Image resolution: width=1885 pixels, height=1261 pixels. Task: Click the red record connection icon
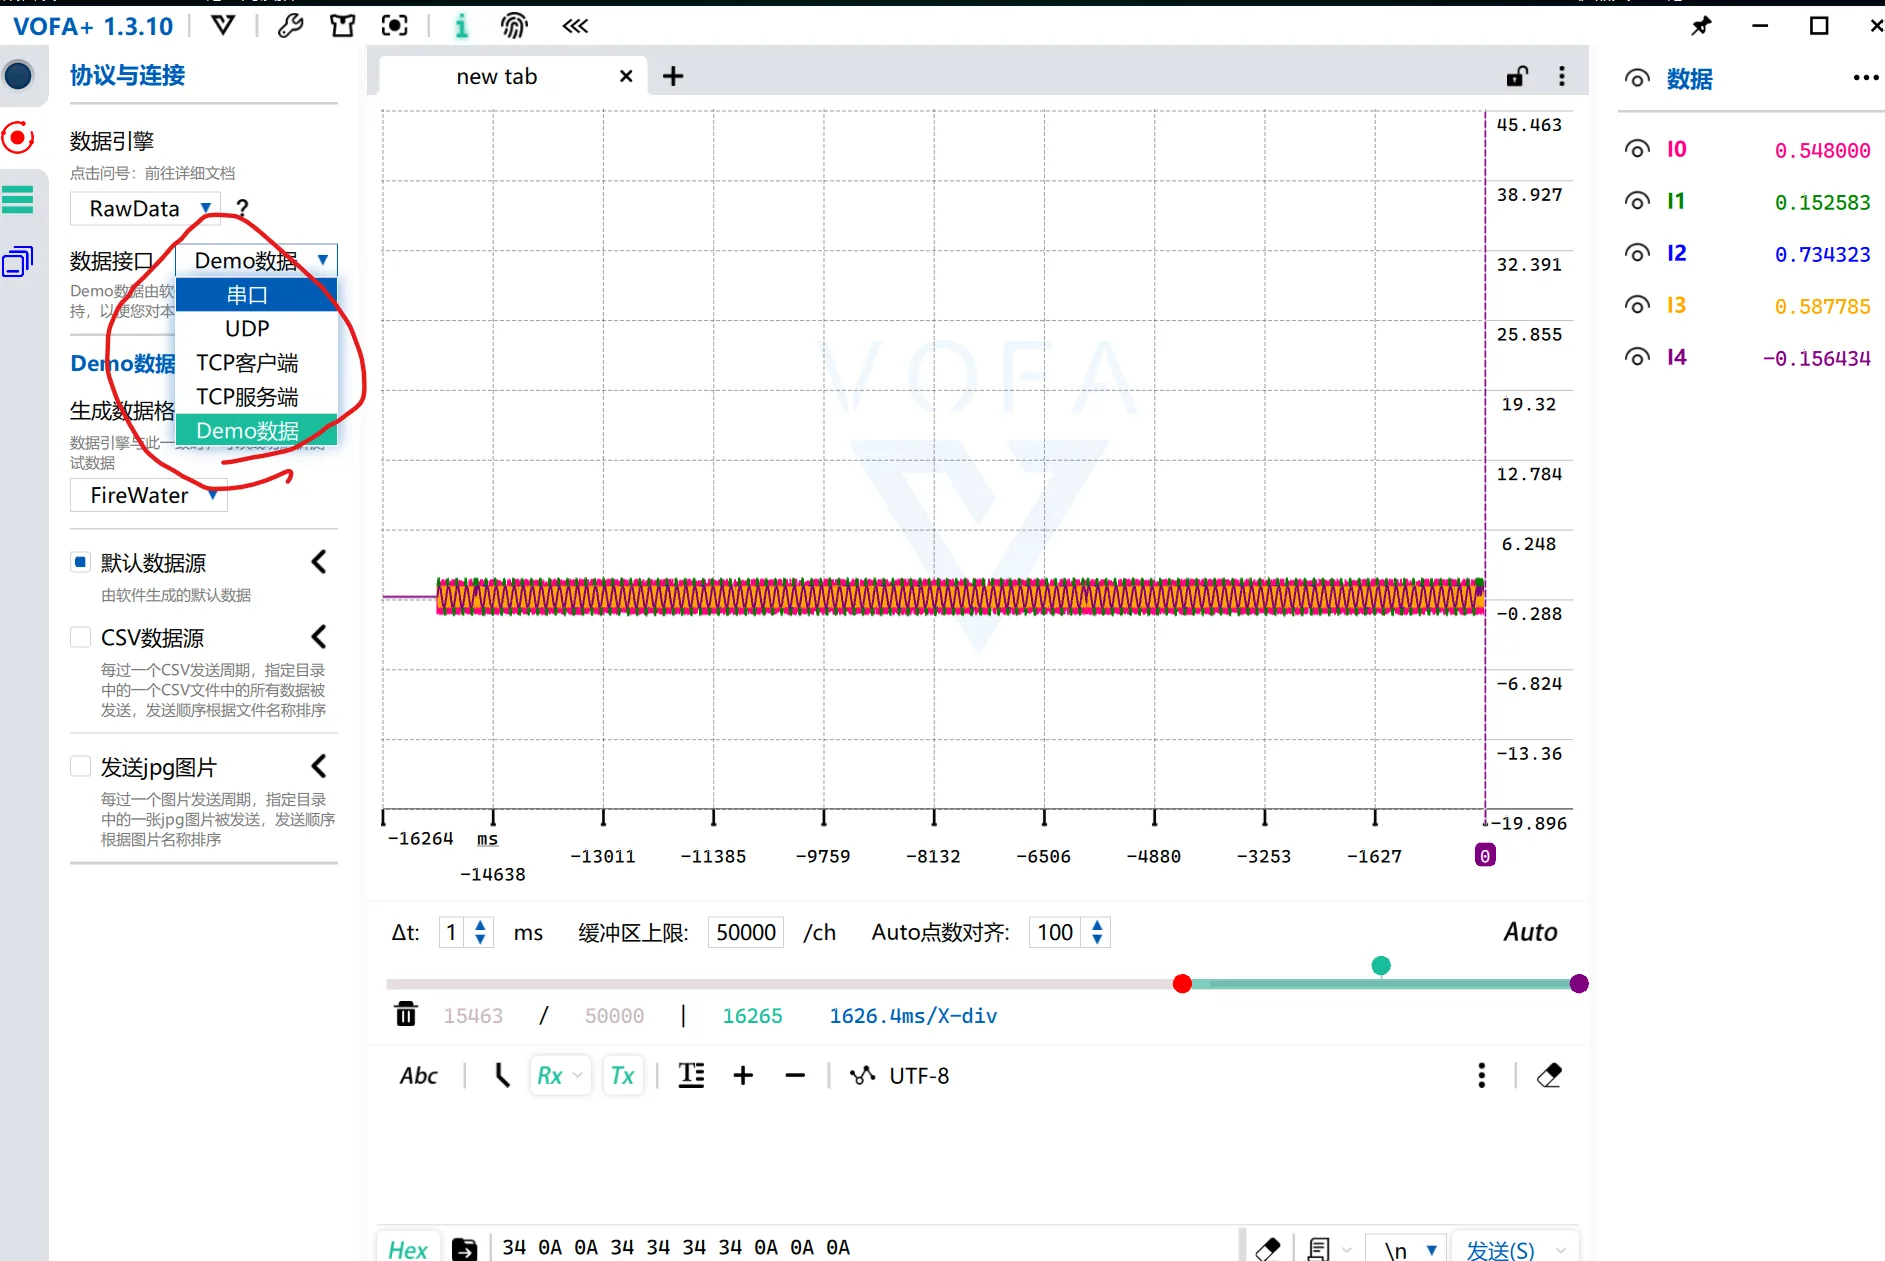click(18, 137)
